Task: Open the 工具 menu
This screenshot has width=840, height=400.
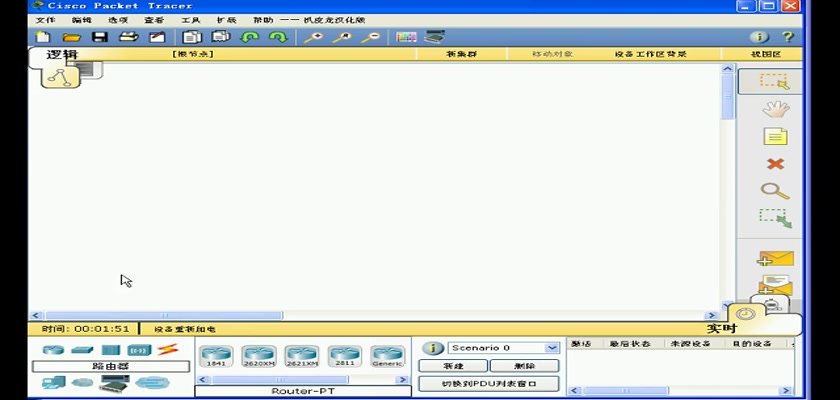Action: pos(190,20)
